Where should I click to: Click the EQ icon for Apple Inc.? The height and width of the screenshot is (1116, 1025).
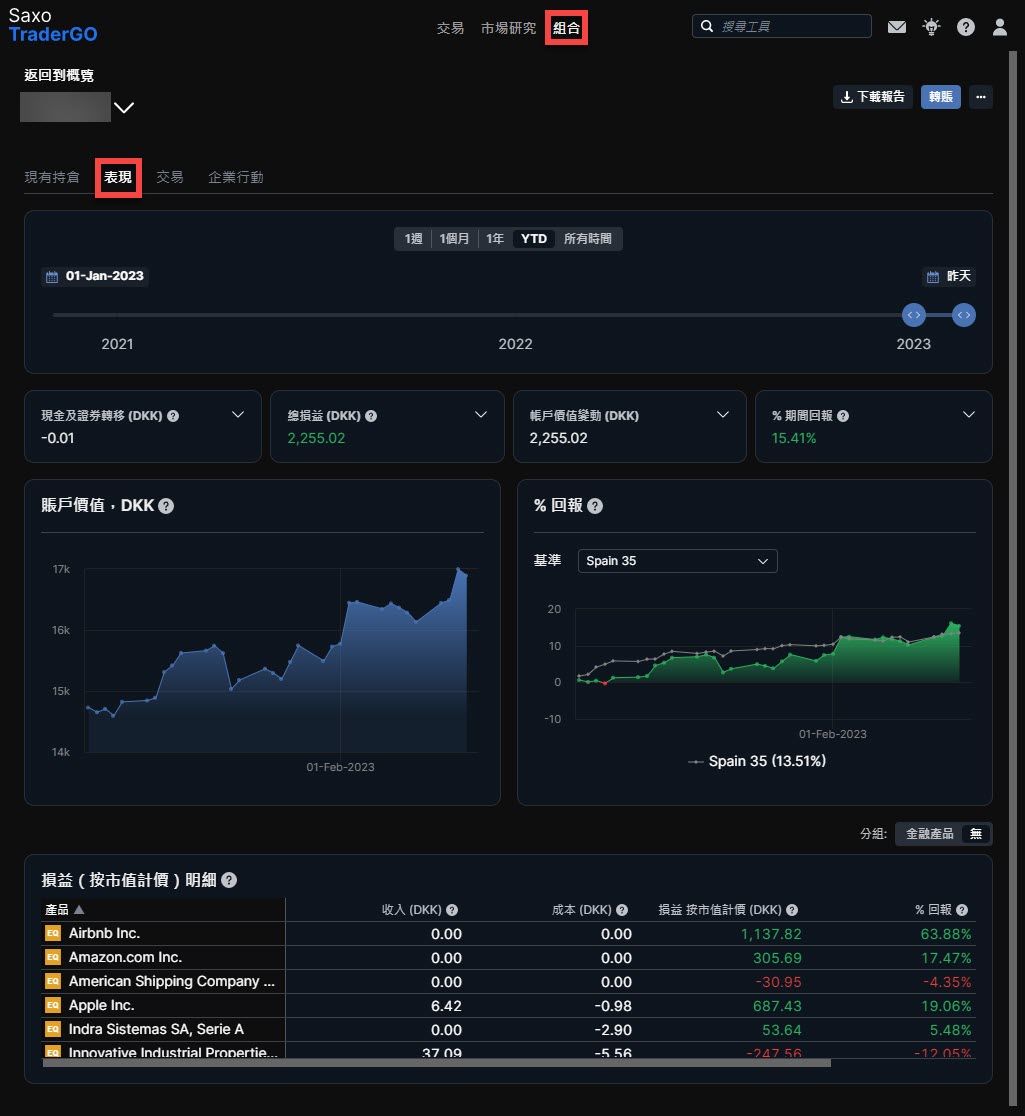53,1005
